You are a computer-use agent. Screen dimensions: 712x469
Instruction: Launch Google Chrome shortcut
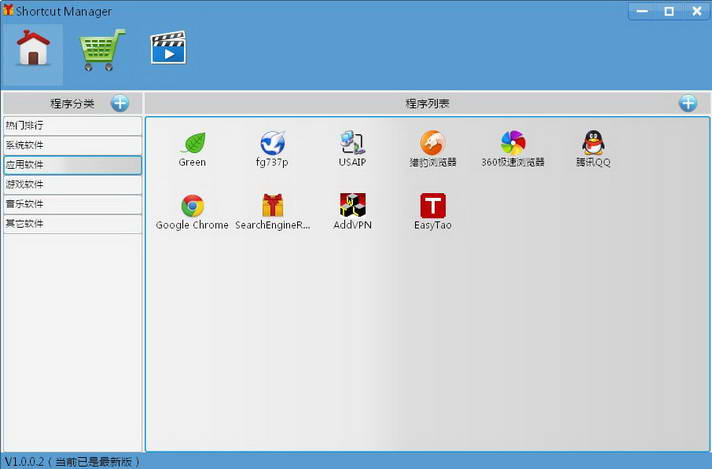pos(192,212)
